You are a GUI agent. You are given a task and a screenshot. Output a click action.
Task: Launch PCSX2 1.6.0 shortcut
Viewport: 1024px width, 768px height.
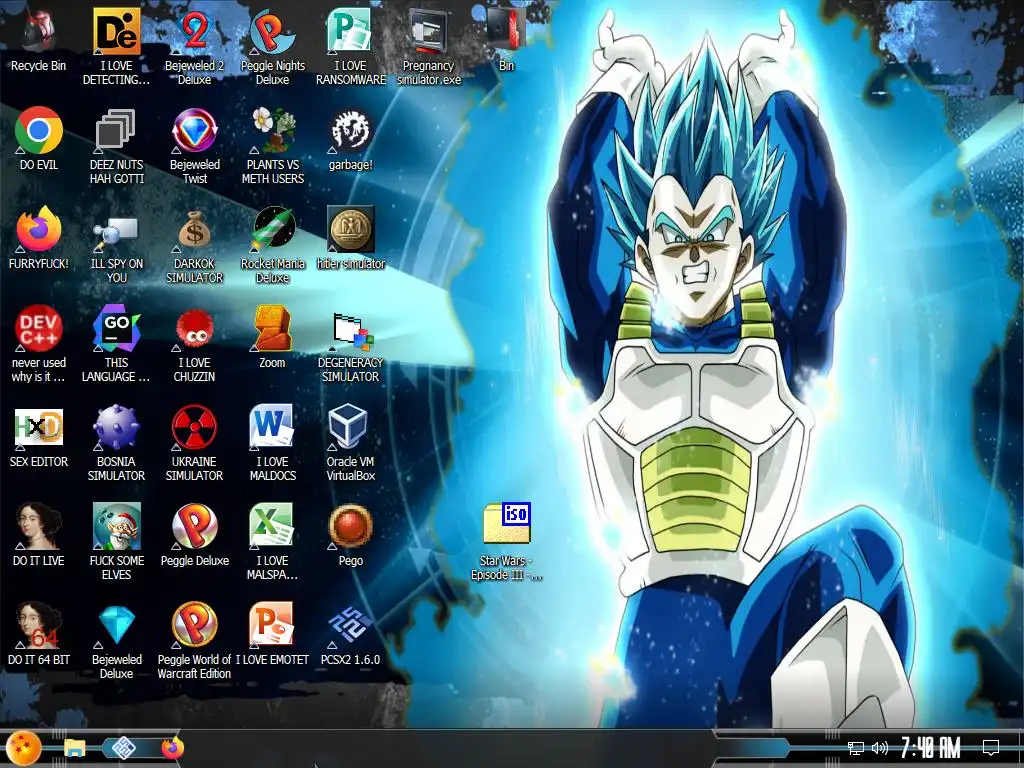click(x=350, y=626)
